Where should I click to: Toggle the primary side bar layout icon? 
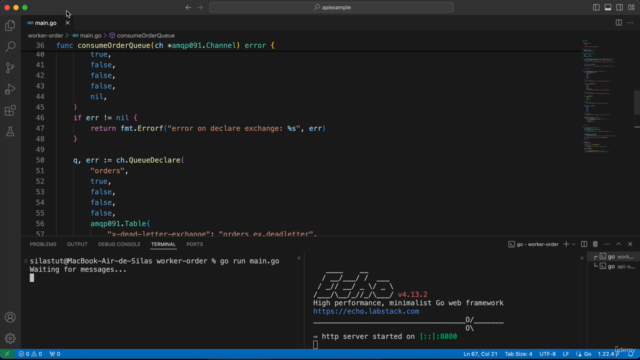596,7
